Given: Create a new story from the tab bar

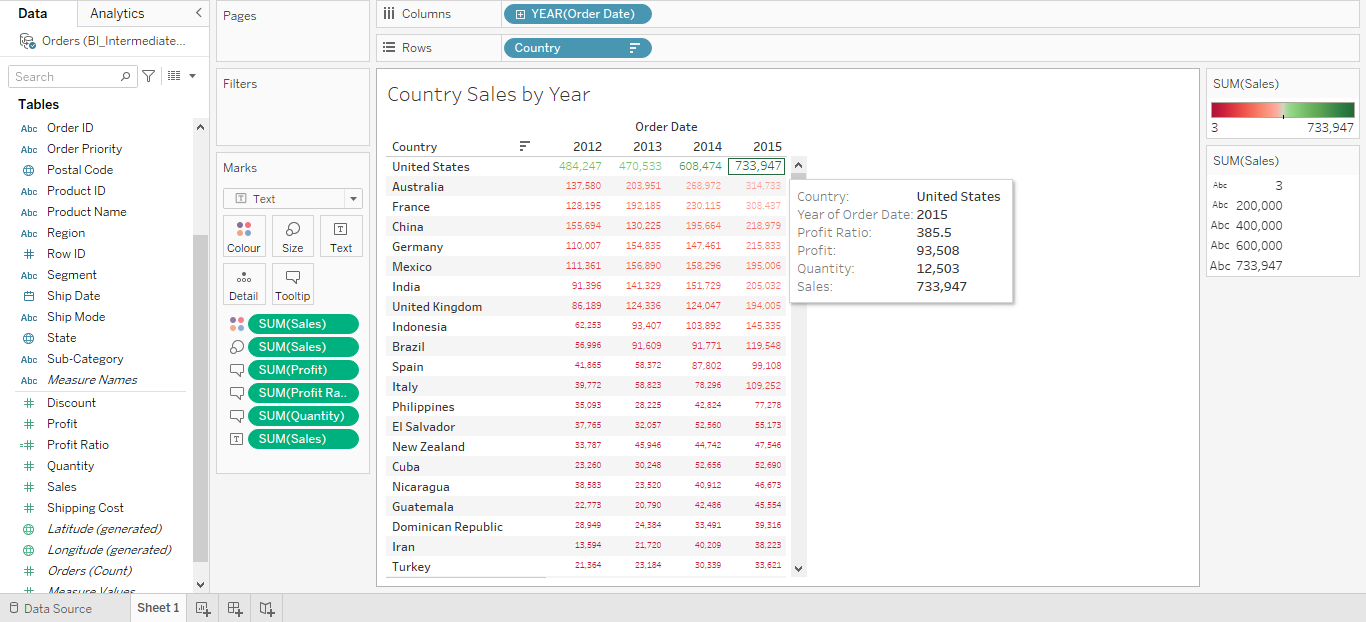Looking at the screenshot, I should 266,608.
